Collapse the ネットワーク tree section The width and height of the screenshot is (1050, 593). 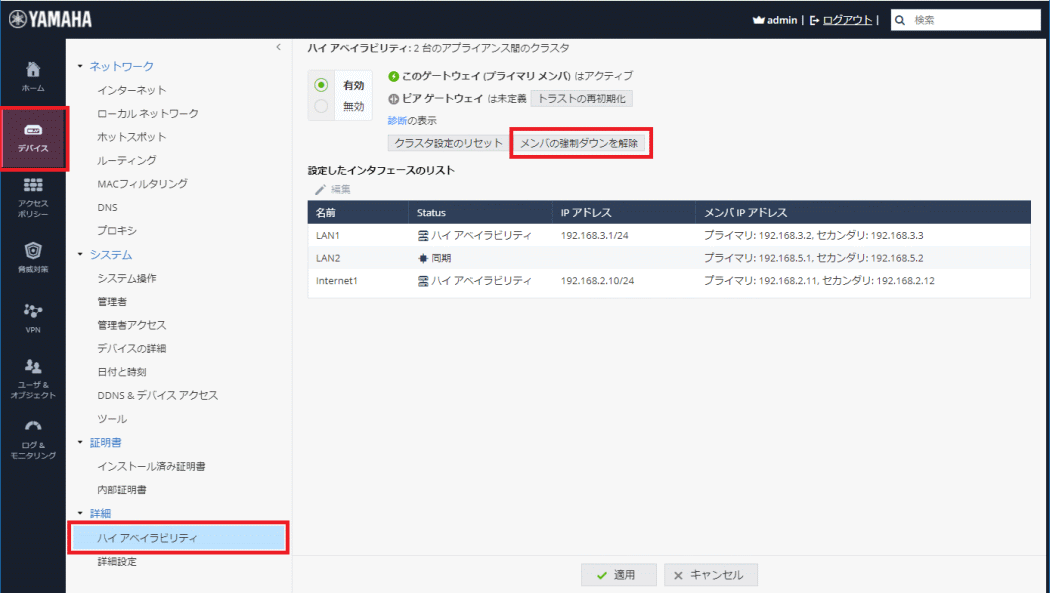pos(80,67)
